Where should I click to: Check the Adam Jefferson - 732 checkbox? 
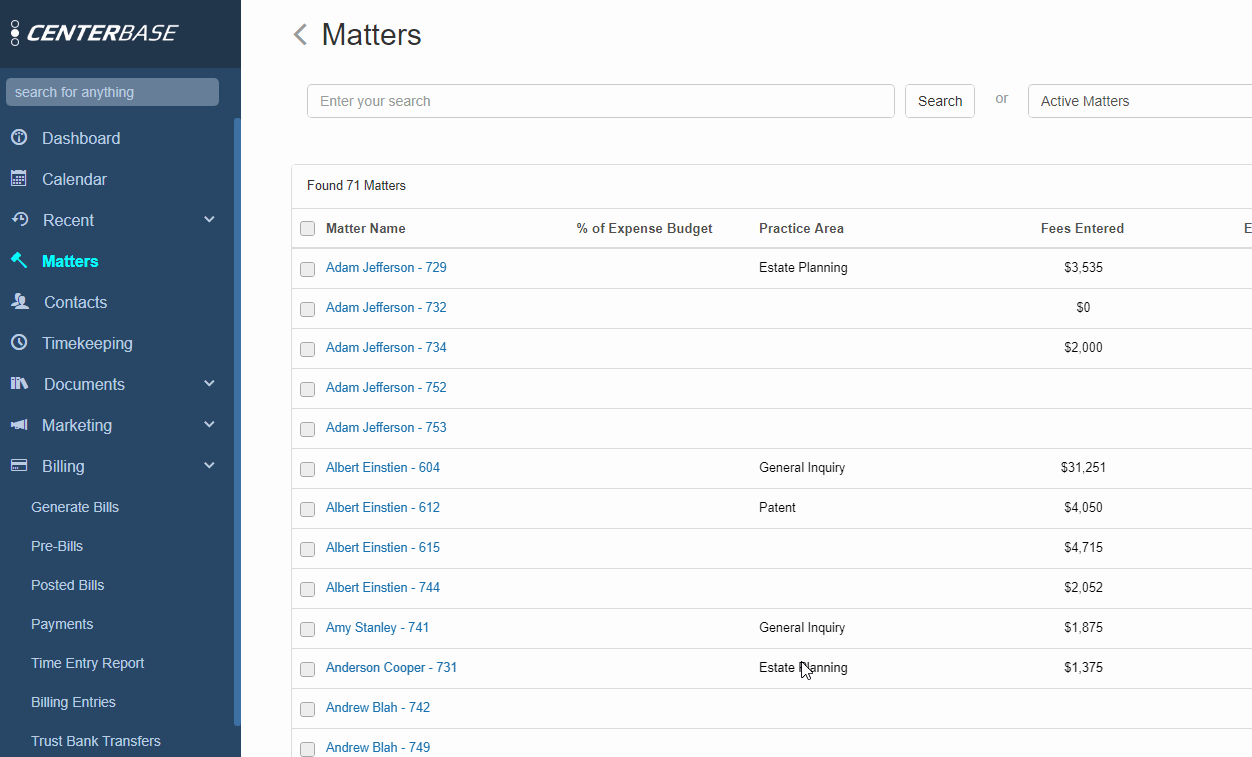coord(308,309)
